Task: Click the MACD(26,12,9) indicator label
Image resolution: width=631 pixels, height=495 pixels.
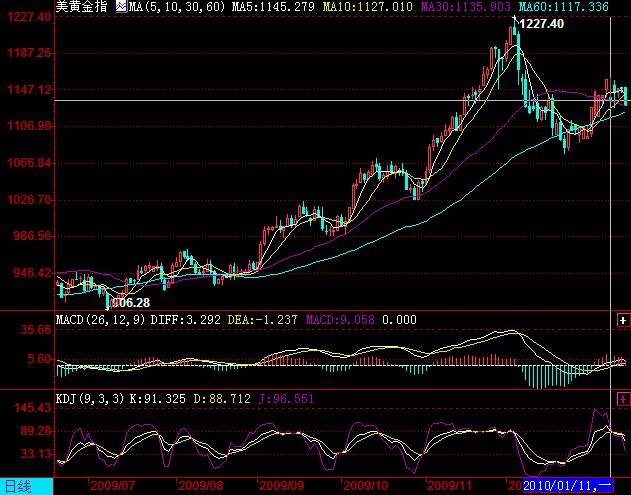Action: [x=101, y=320]
